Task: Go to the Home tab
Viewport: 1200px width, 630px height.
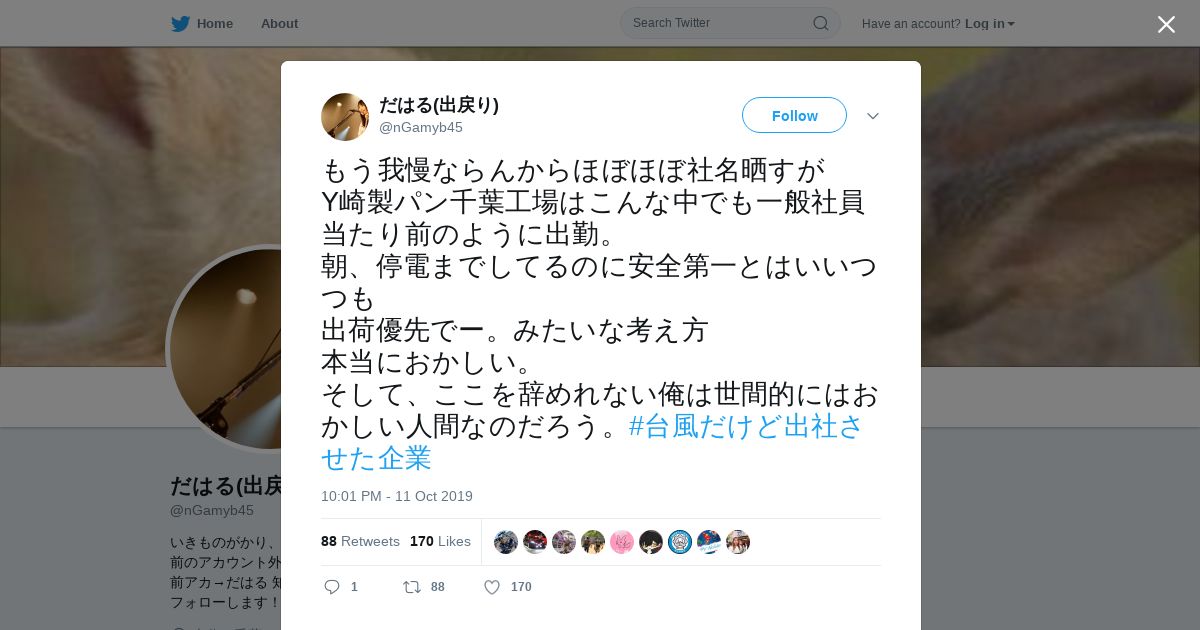Action: pos(202,24)
